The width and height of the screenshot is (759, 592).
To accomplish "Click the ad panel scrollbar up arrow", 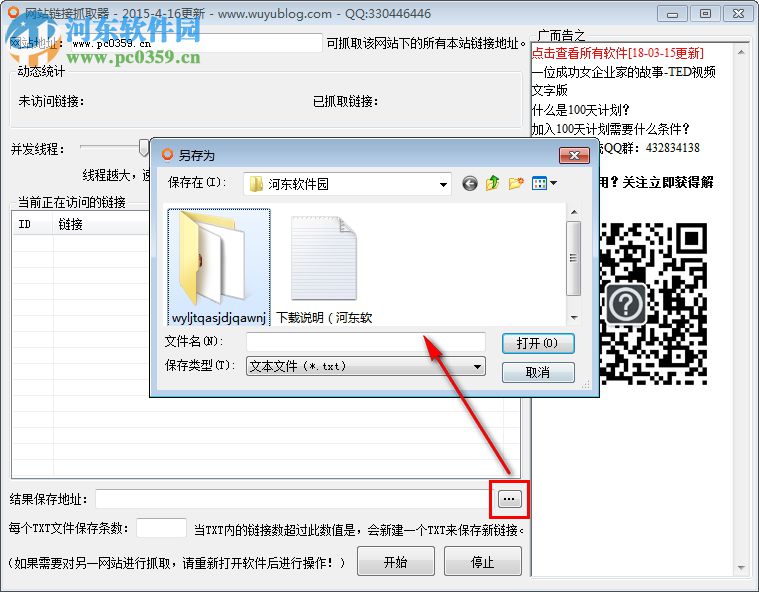I will 741,52.
